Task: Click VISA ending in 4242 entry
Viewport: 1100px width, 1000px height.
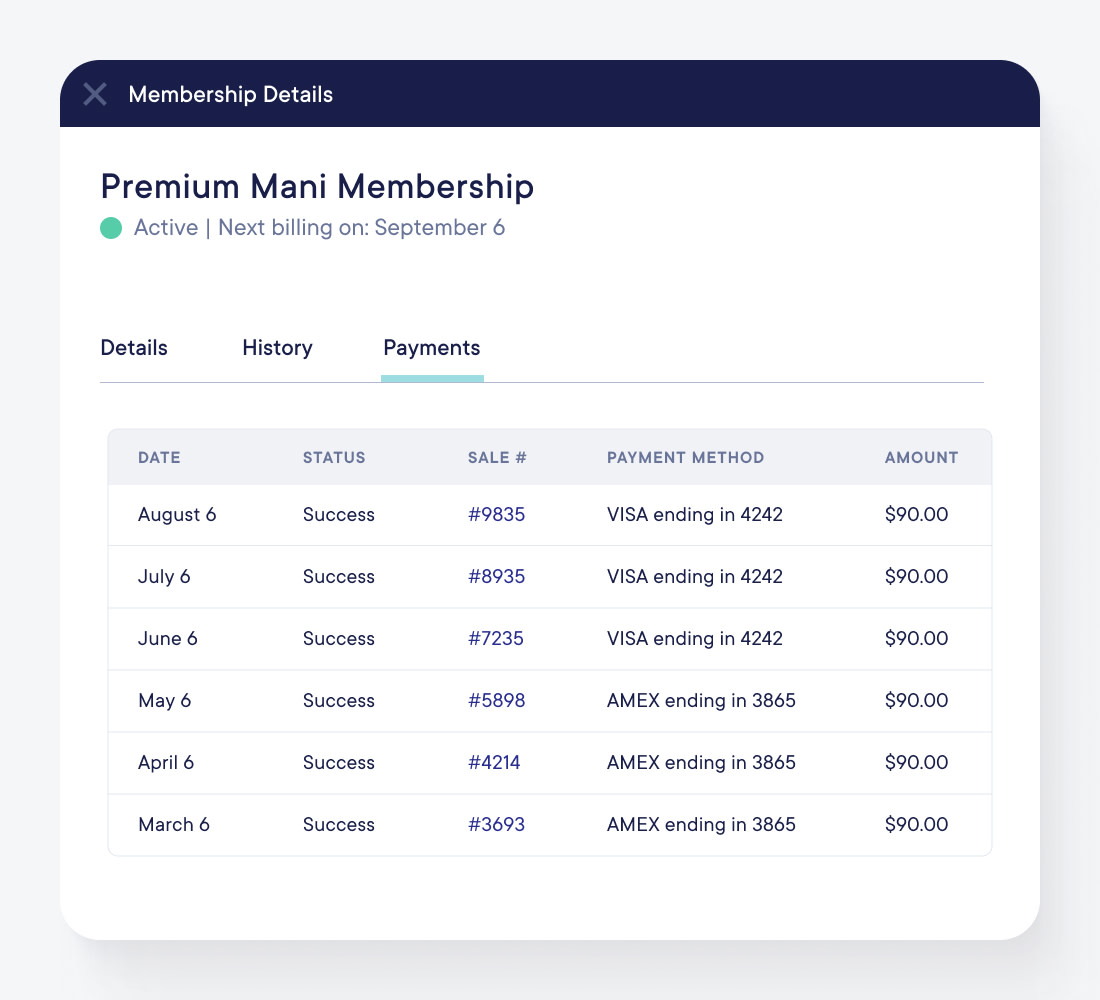Action: [694, 514]
